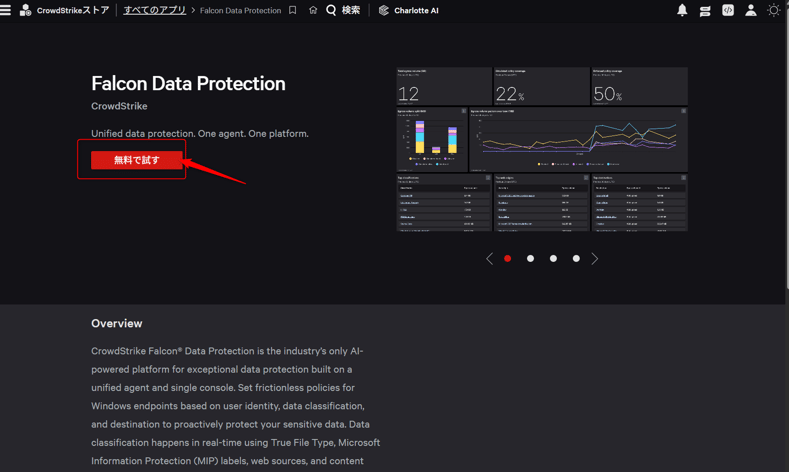Click the Overview section heading

[117, 324]
